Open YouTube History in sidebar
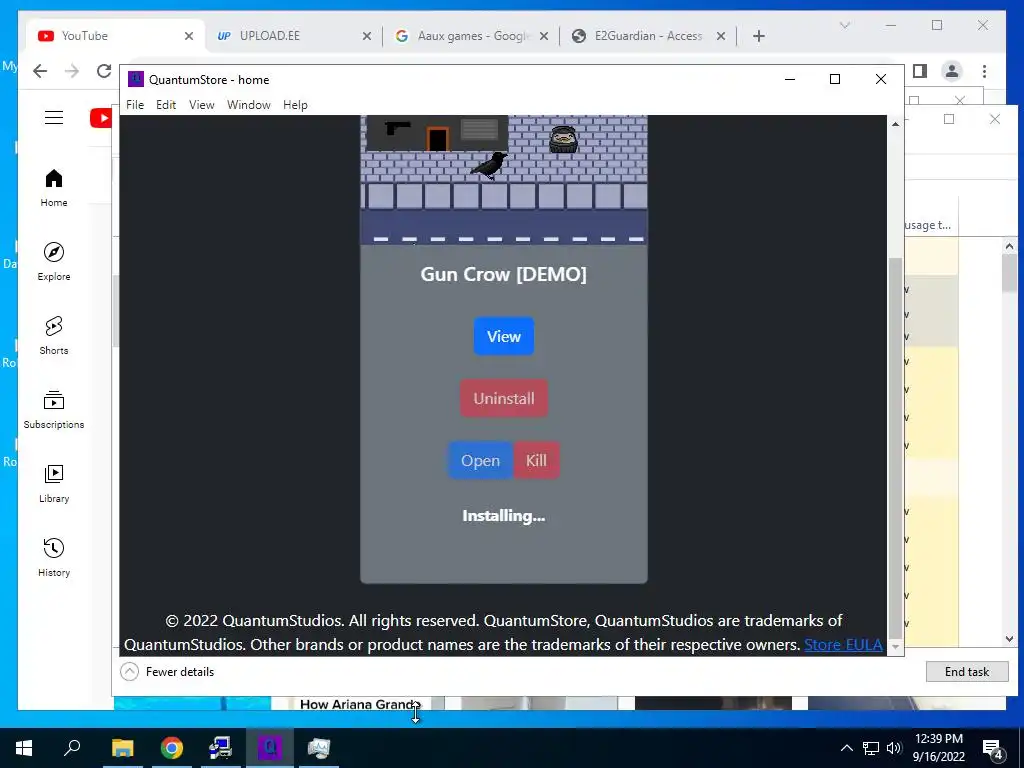This screenshot has width=1024, height=768. click(54, 557)
